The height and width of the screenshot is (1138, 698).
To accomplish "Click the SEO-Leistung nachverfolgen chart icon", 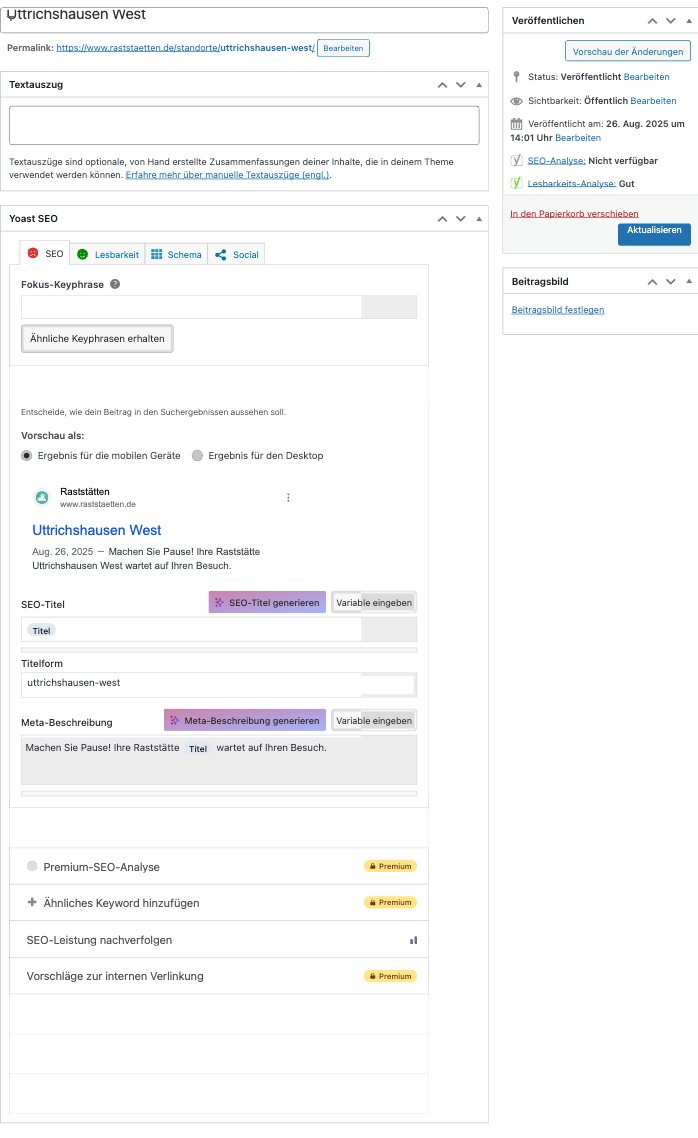I will [413, 940].
